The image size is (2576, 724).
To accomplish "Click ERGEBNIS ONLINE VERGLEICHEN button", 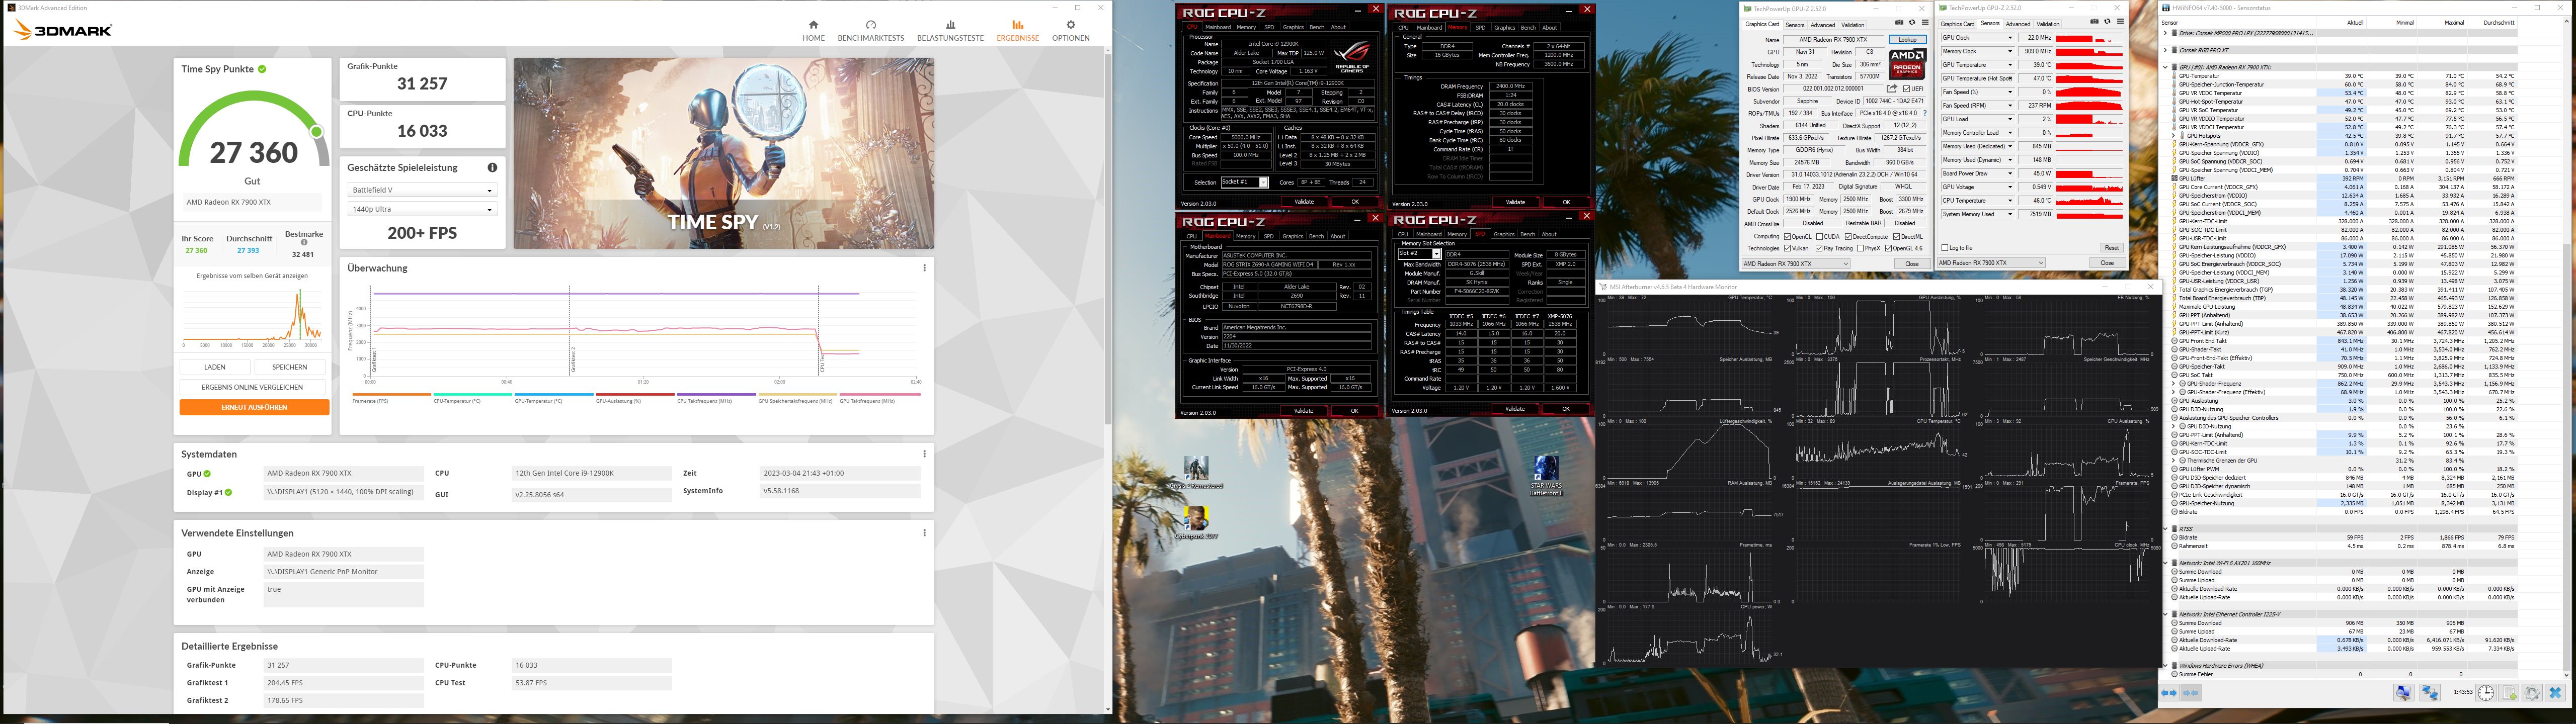I will pos(252,387).
